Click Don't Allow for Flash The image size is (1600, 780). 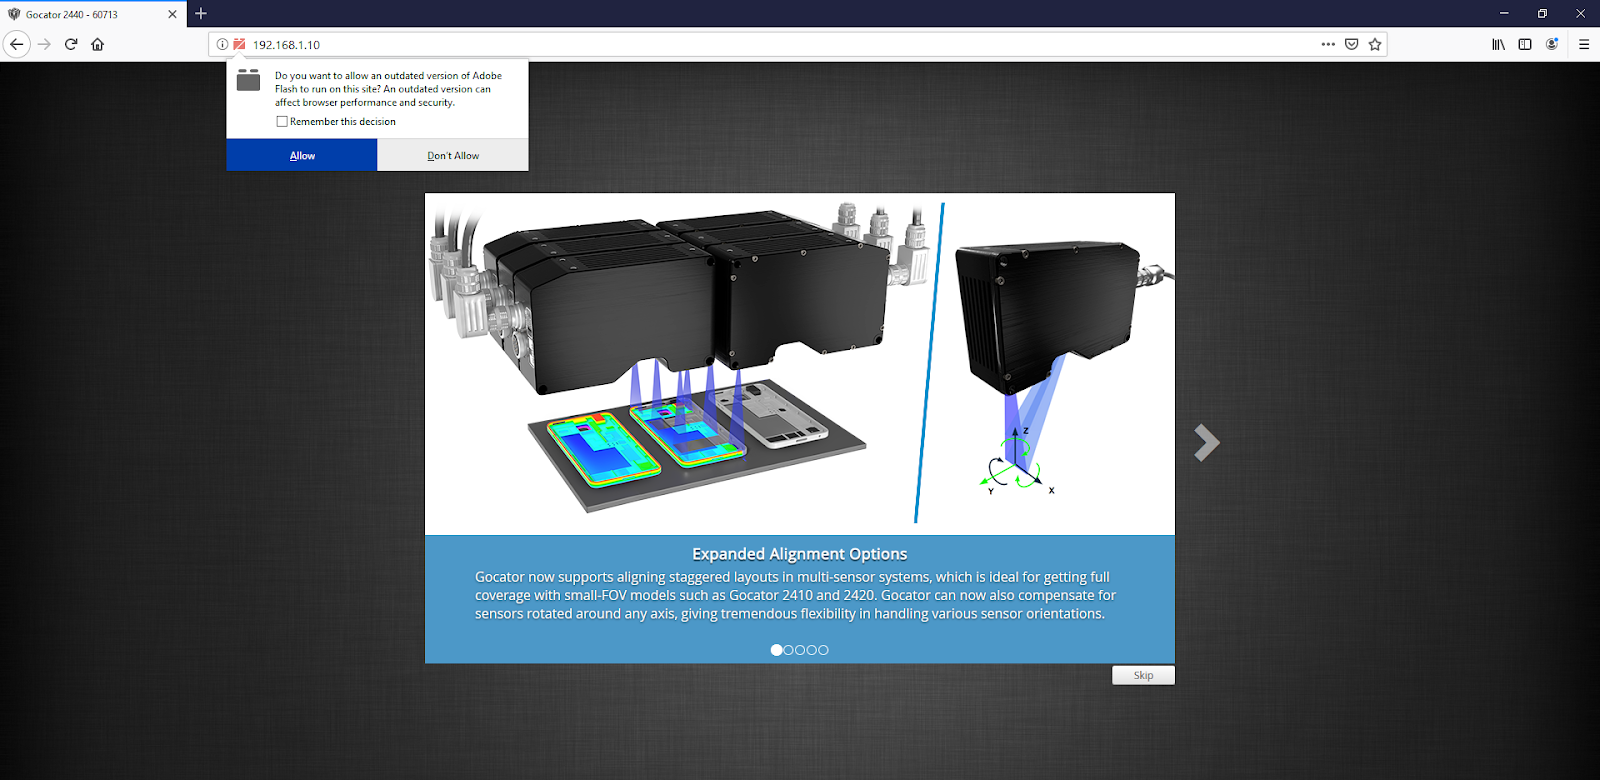(x=453, y=155)
